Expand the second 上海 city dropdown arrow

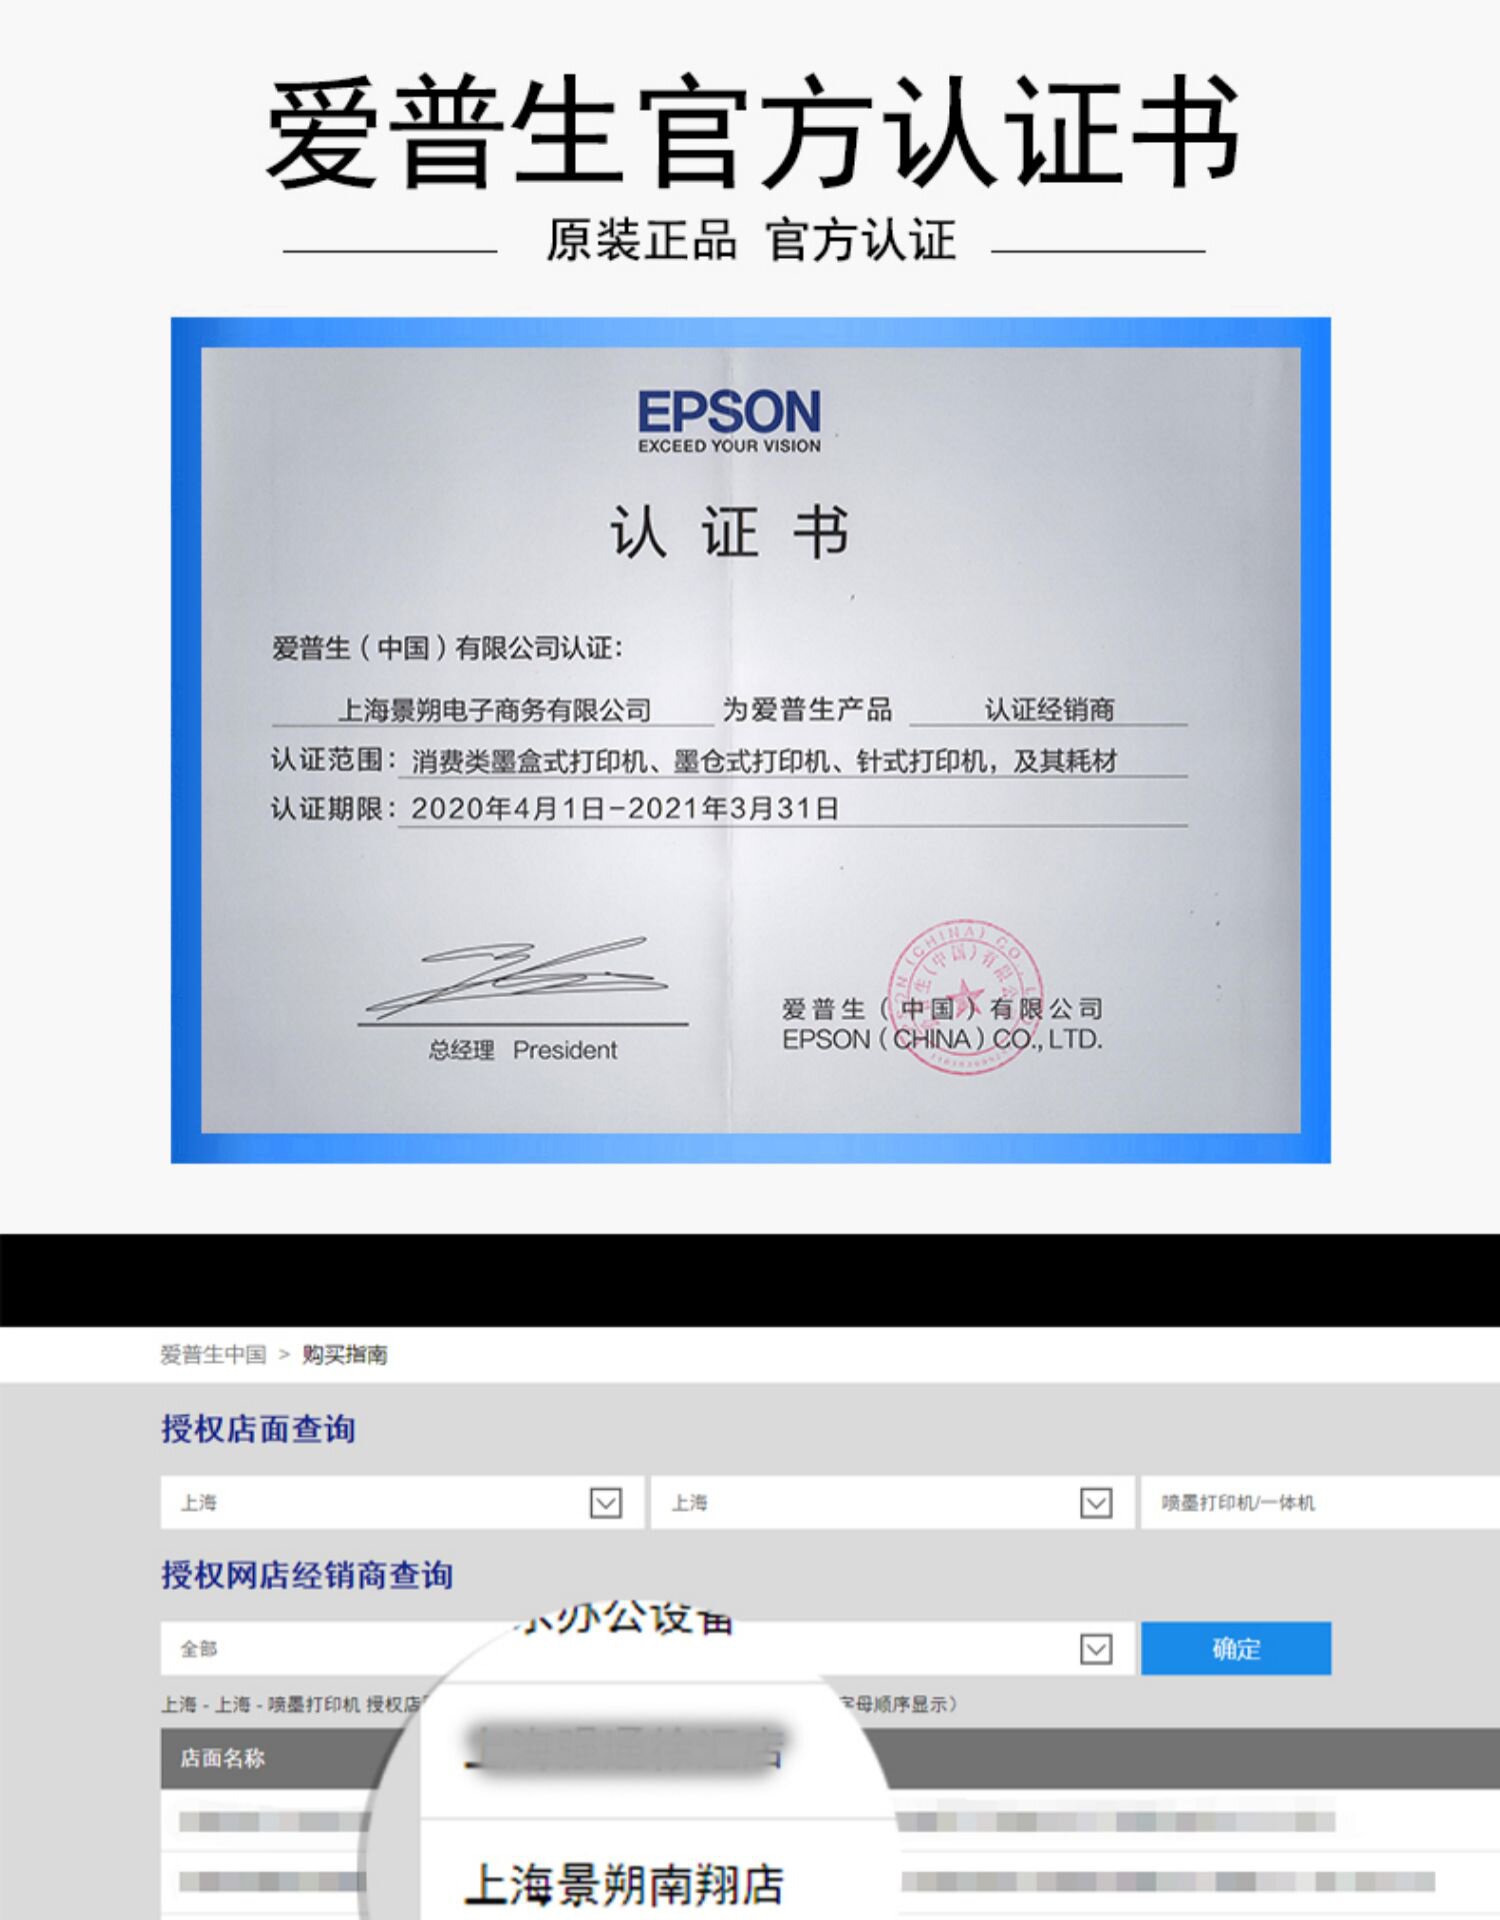click(x=1096, y=1502)
